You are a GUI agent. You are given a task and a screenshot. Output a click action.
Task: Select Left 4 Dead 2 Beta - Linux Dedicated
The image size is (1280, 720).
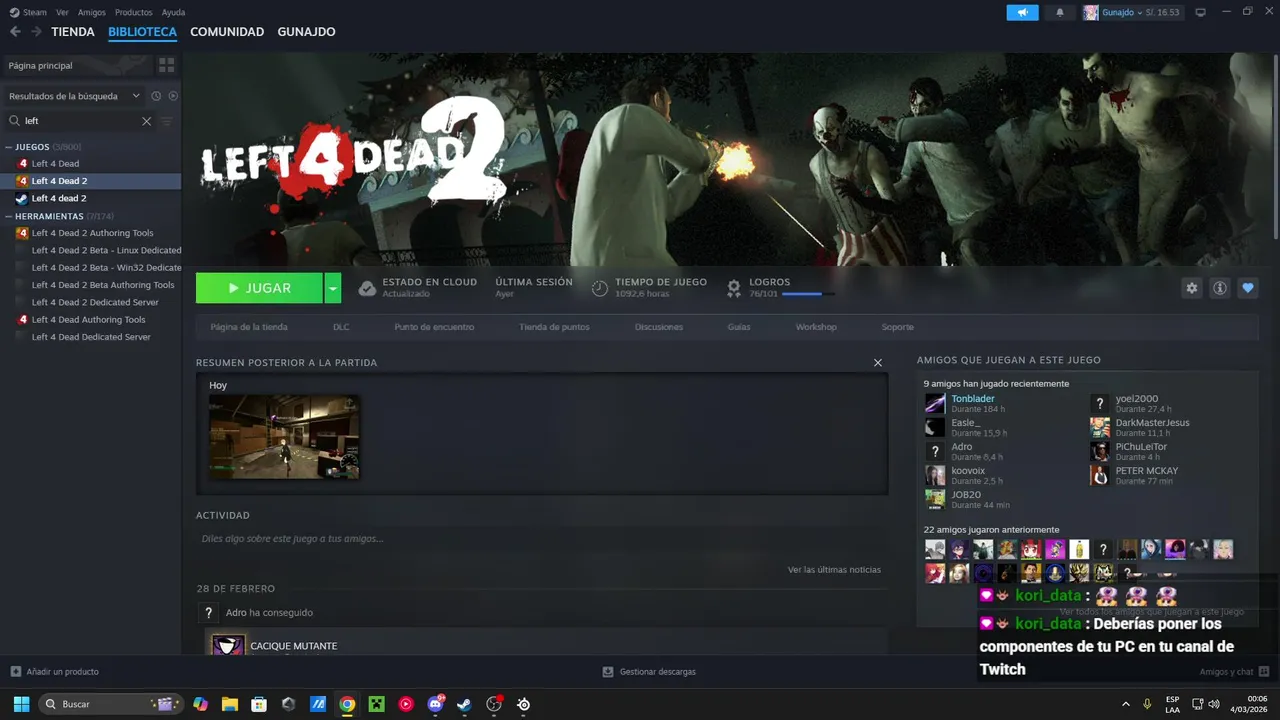pyautogui.click(x=91, y=250)
